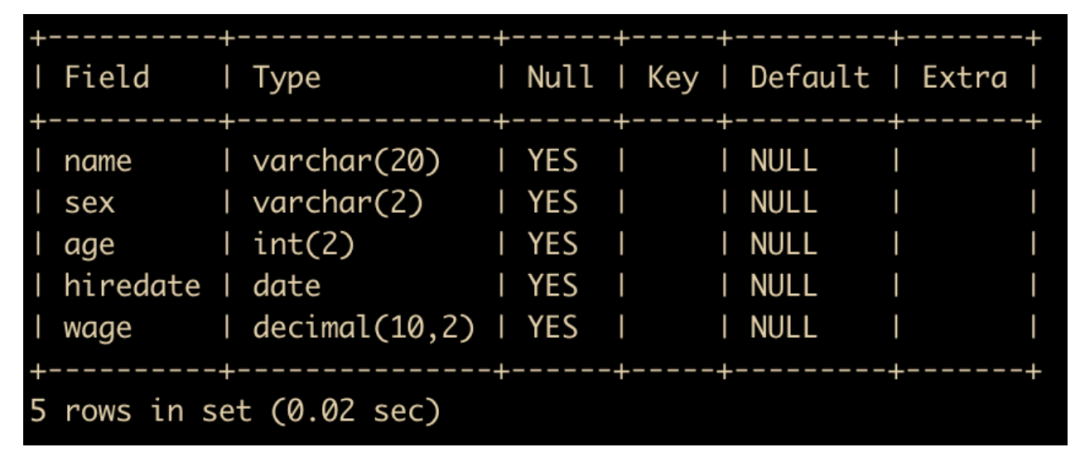Screen dimensions: 1080x457
Task: Click YES in the name row
Action: coord(552,162)
